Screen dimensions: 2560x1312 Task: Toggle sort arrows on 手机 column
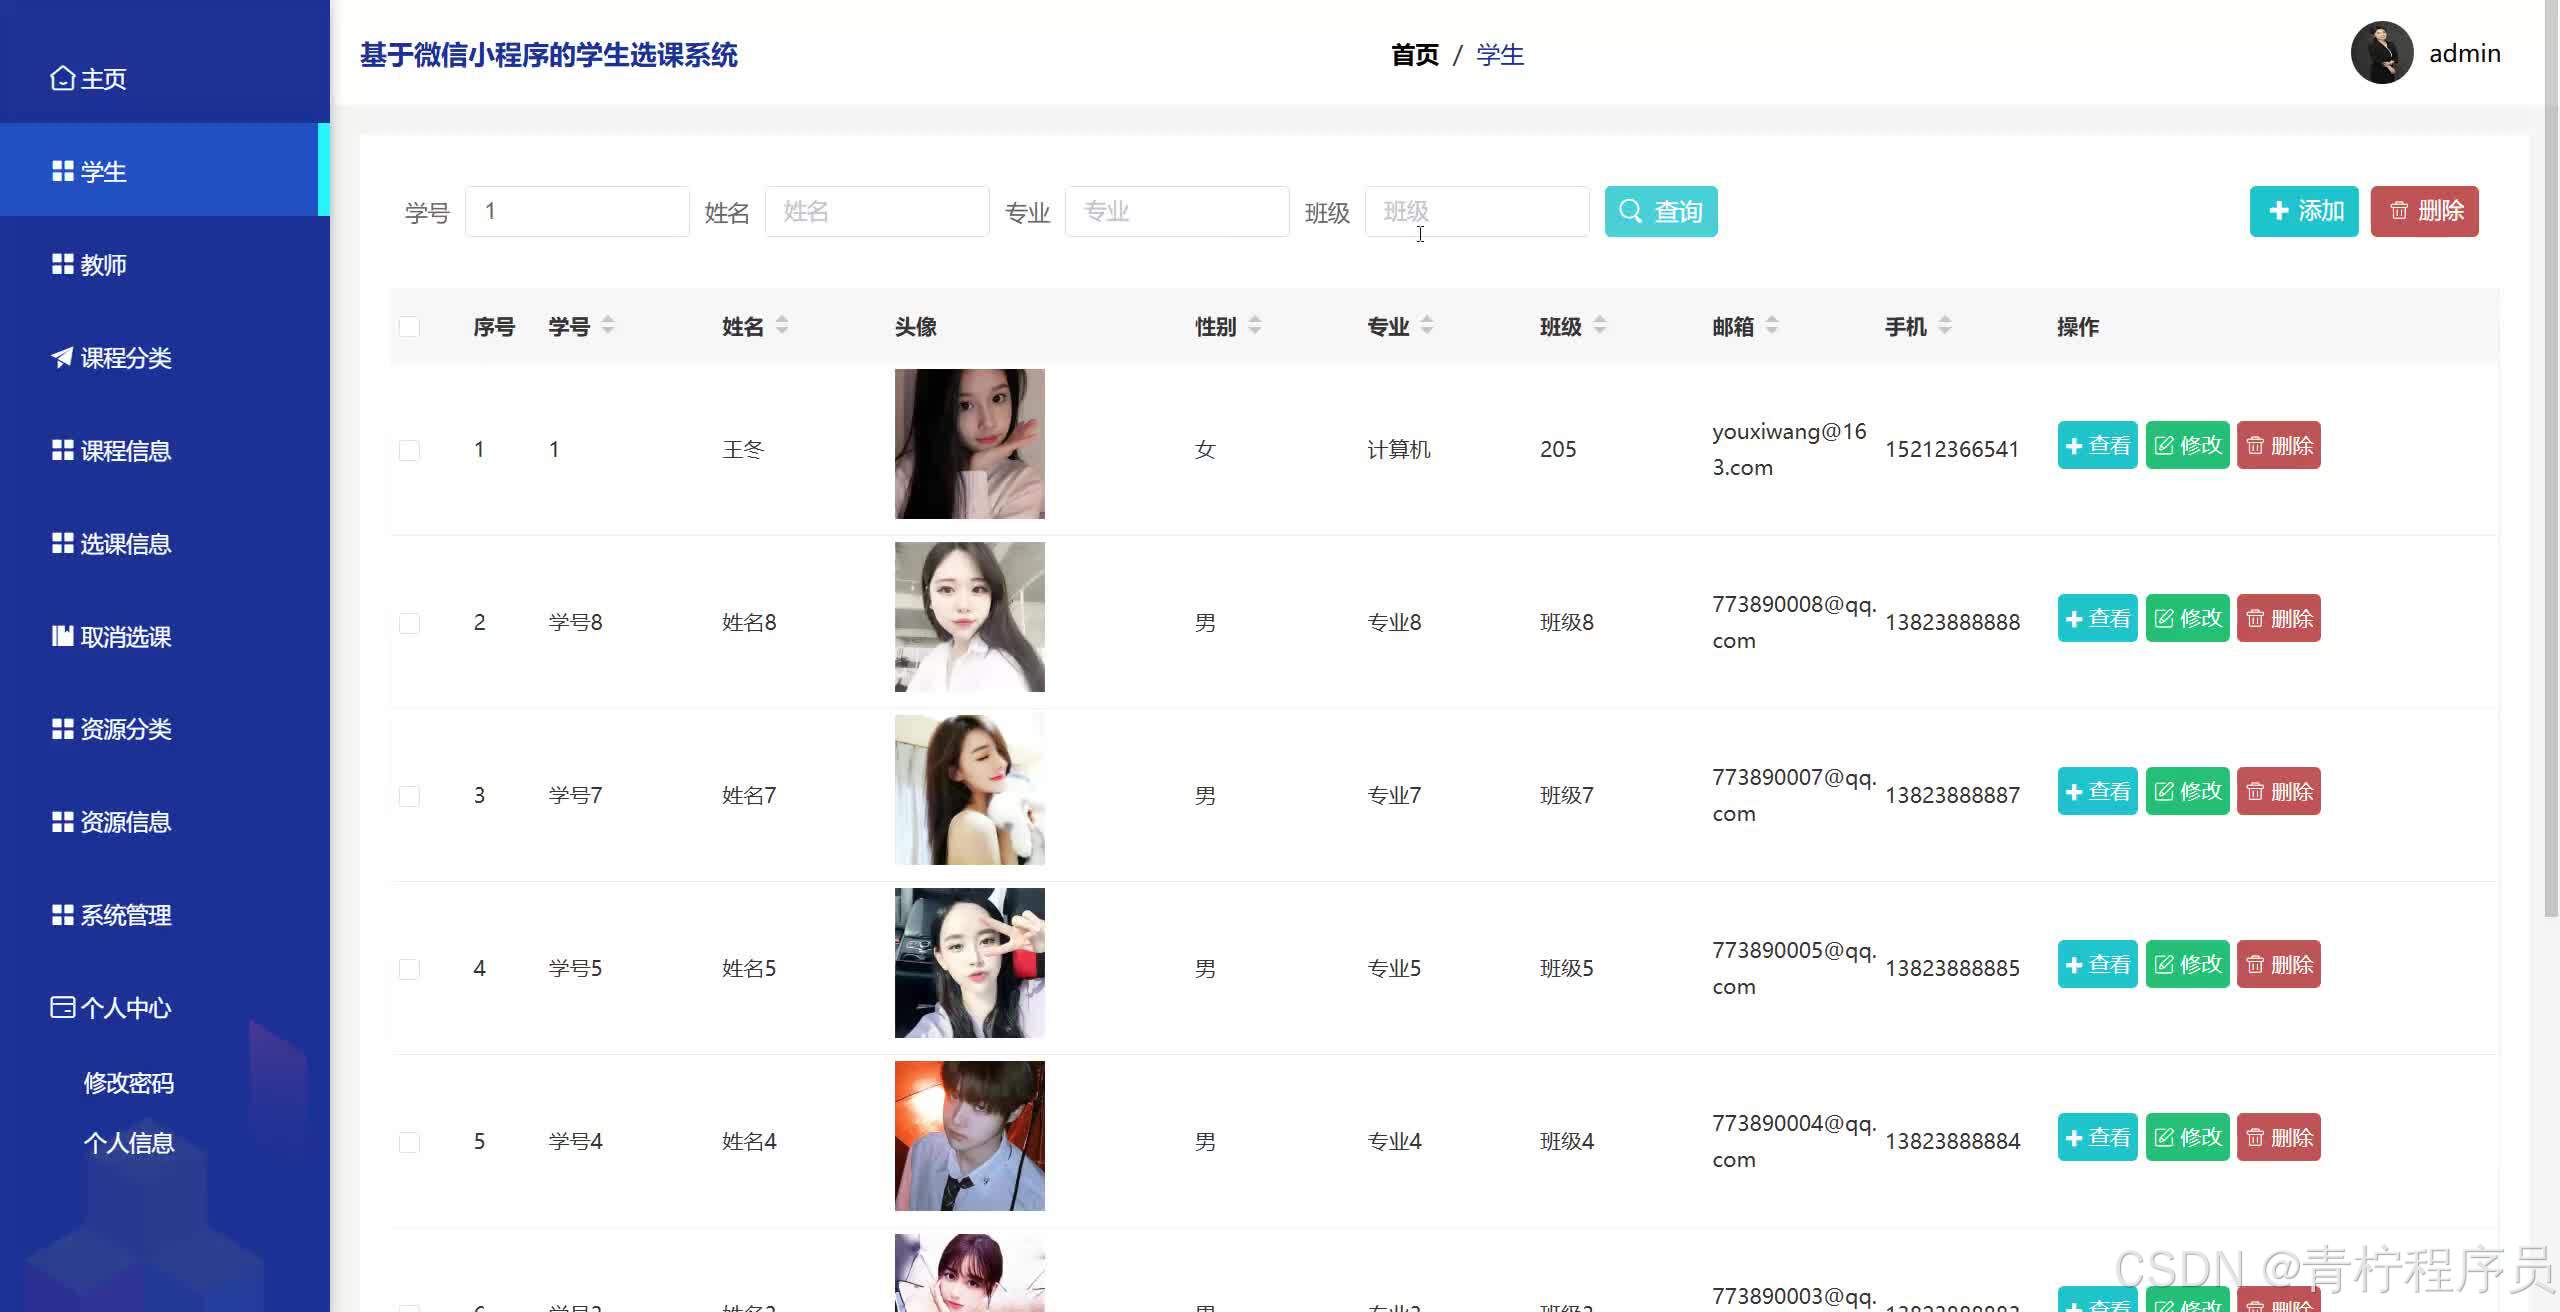tap(1945, 325)
